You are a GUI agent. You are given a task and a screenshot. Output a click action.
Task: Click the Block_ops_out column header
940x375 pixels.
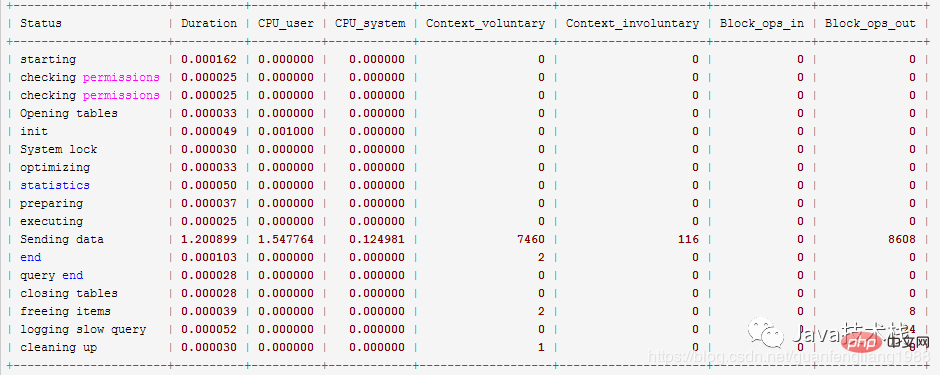pos(870,23)
